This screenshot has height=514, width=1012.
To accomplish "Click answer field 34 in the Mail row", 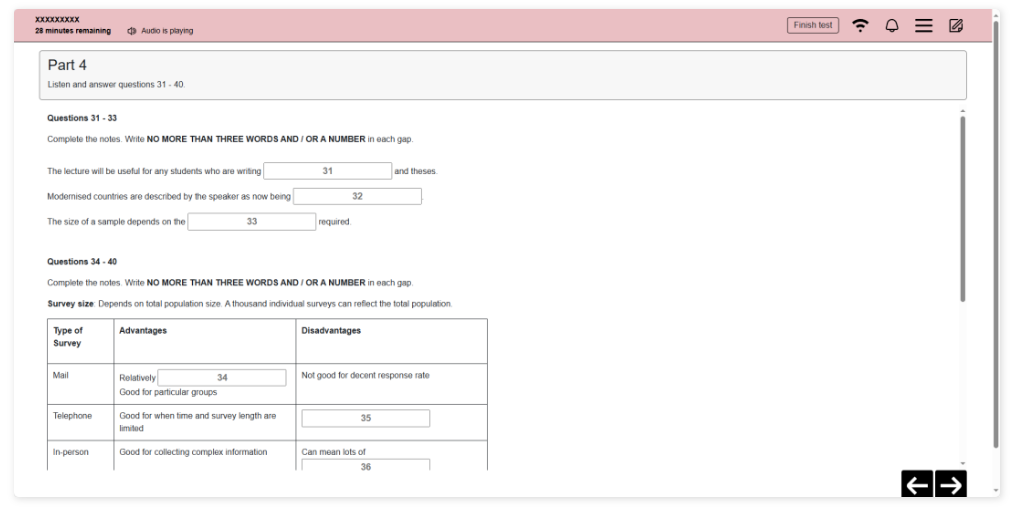I will coord(222,378).
